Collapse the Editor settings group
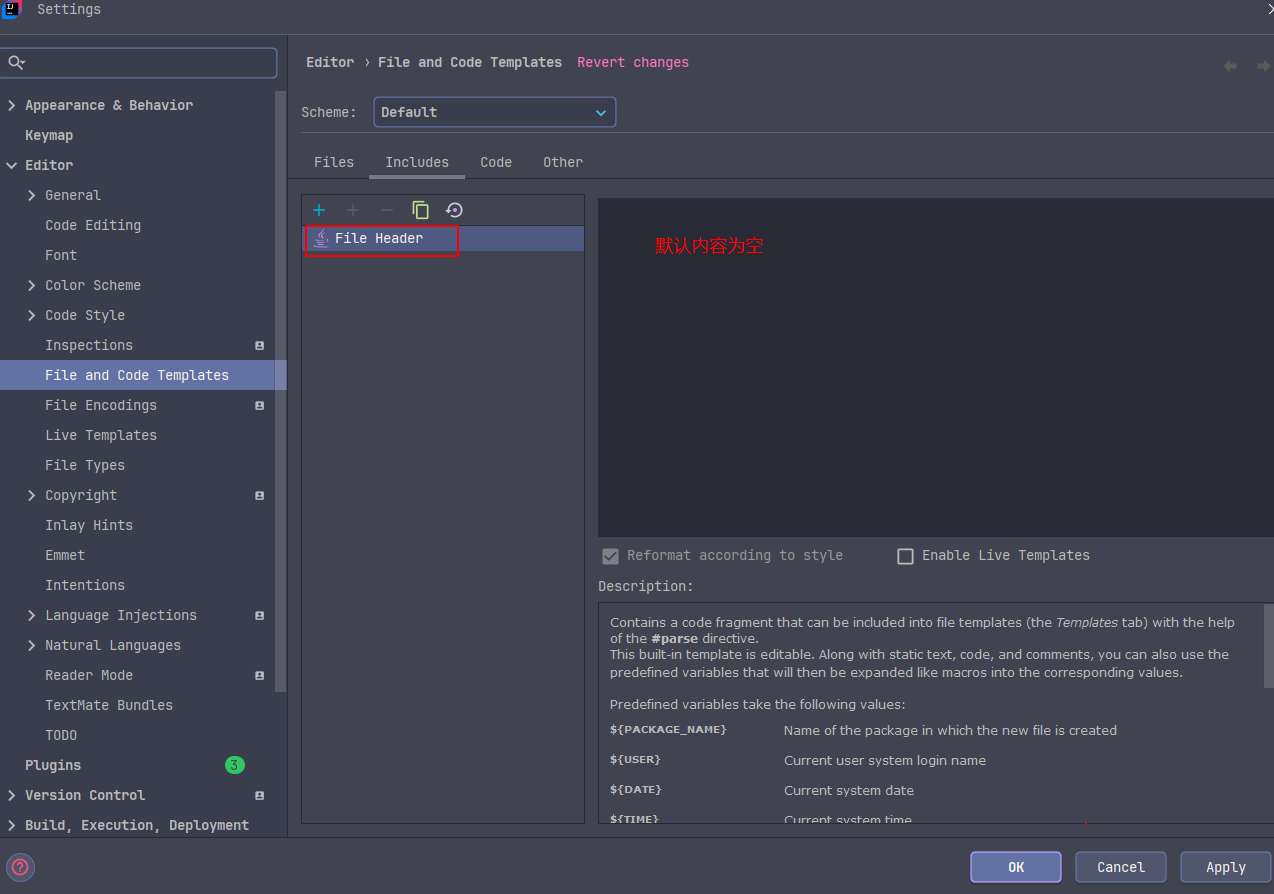The height and width of the screenshot is (894, 1274). pyautogui.click(x=12, y=165)
